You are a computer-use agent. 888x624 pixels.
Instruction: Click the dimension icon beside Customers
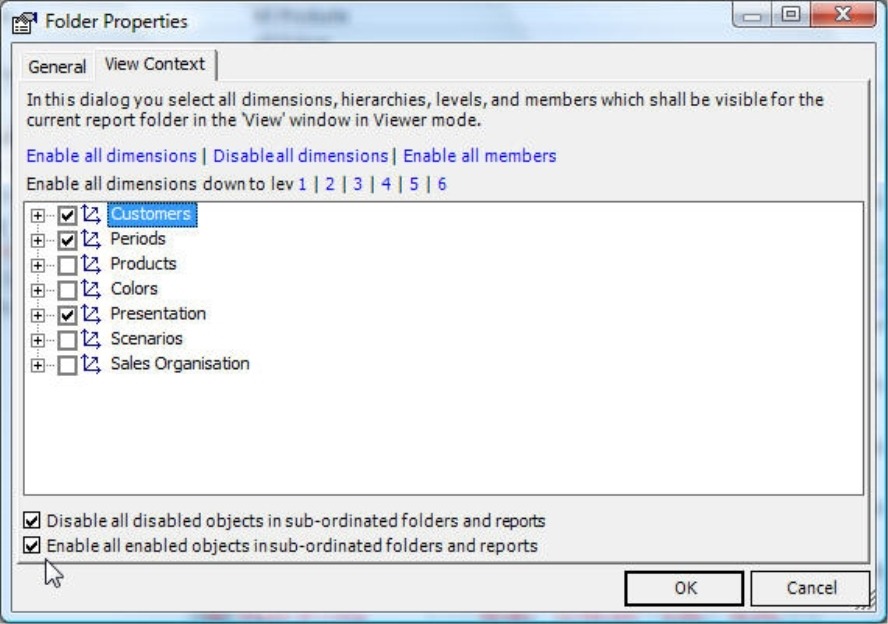92,214
